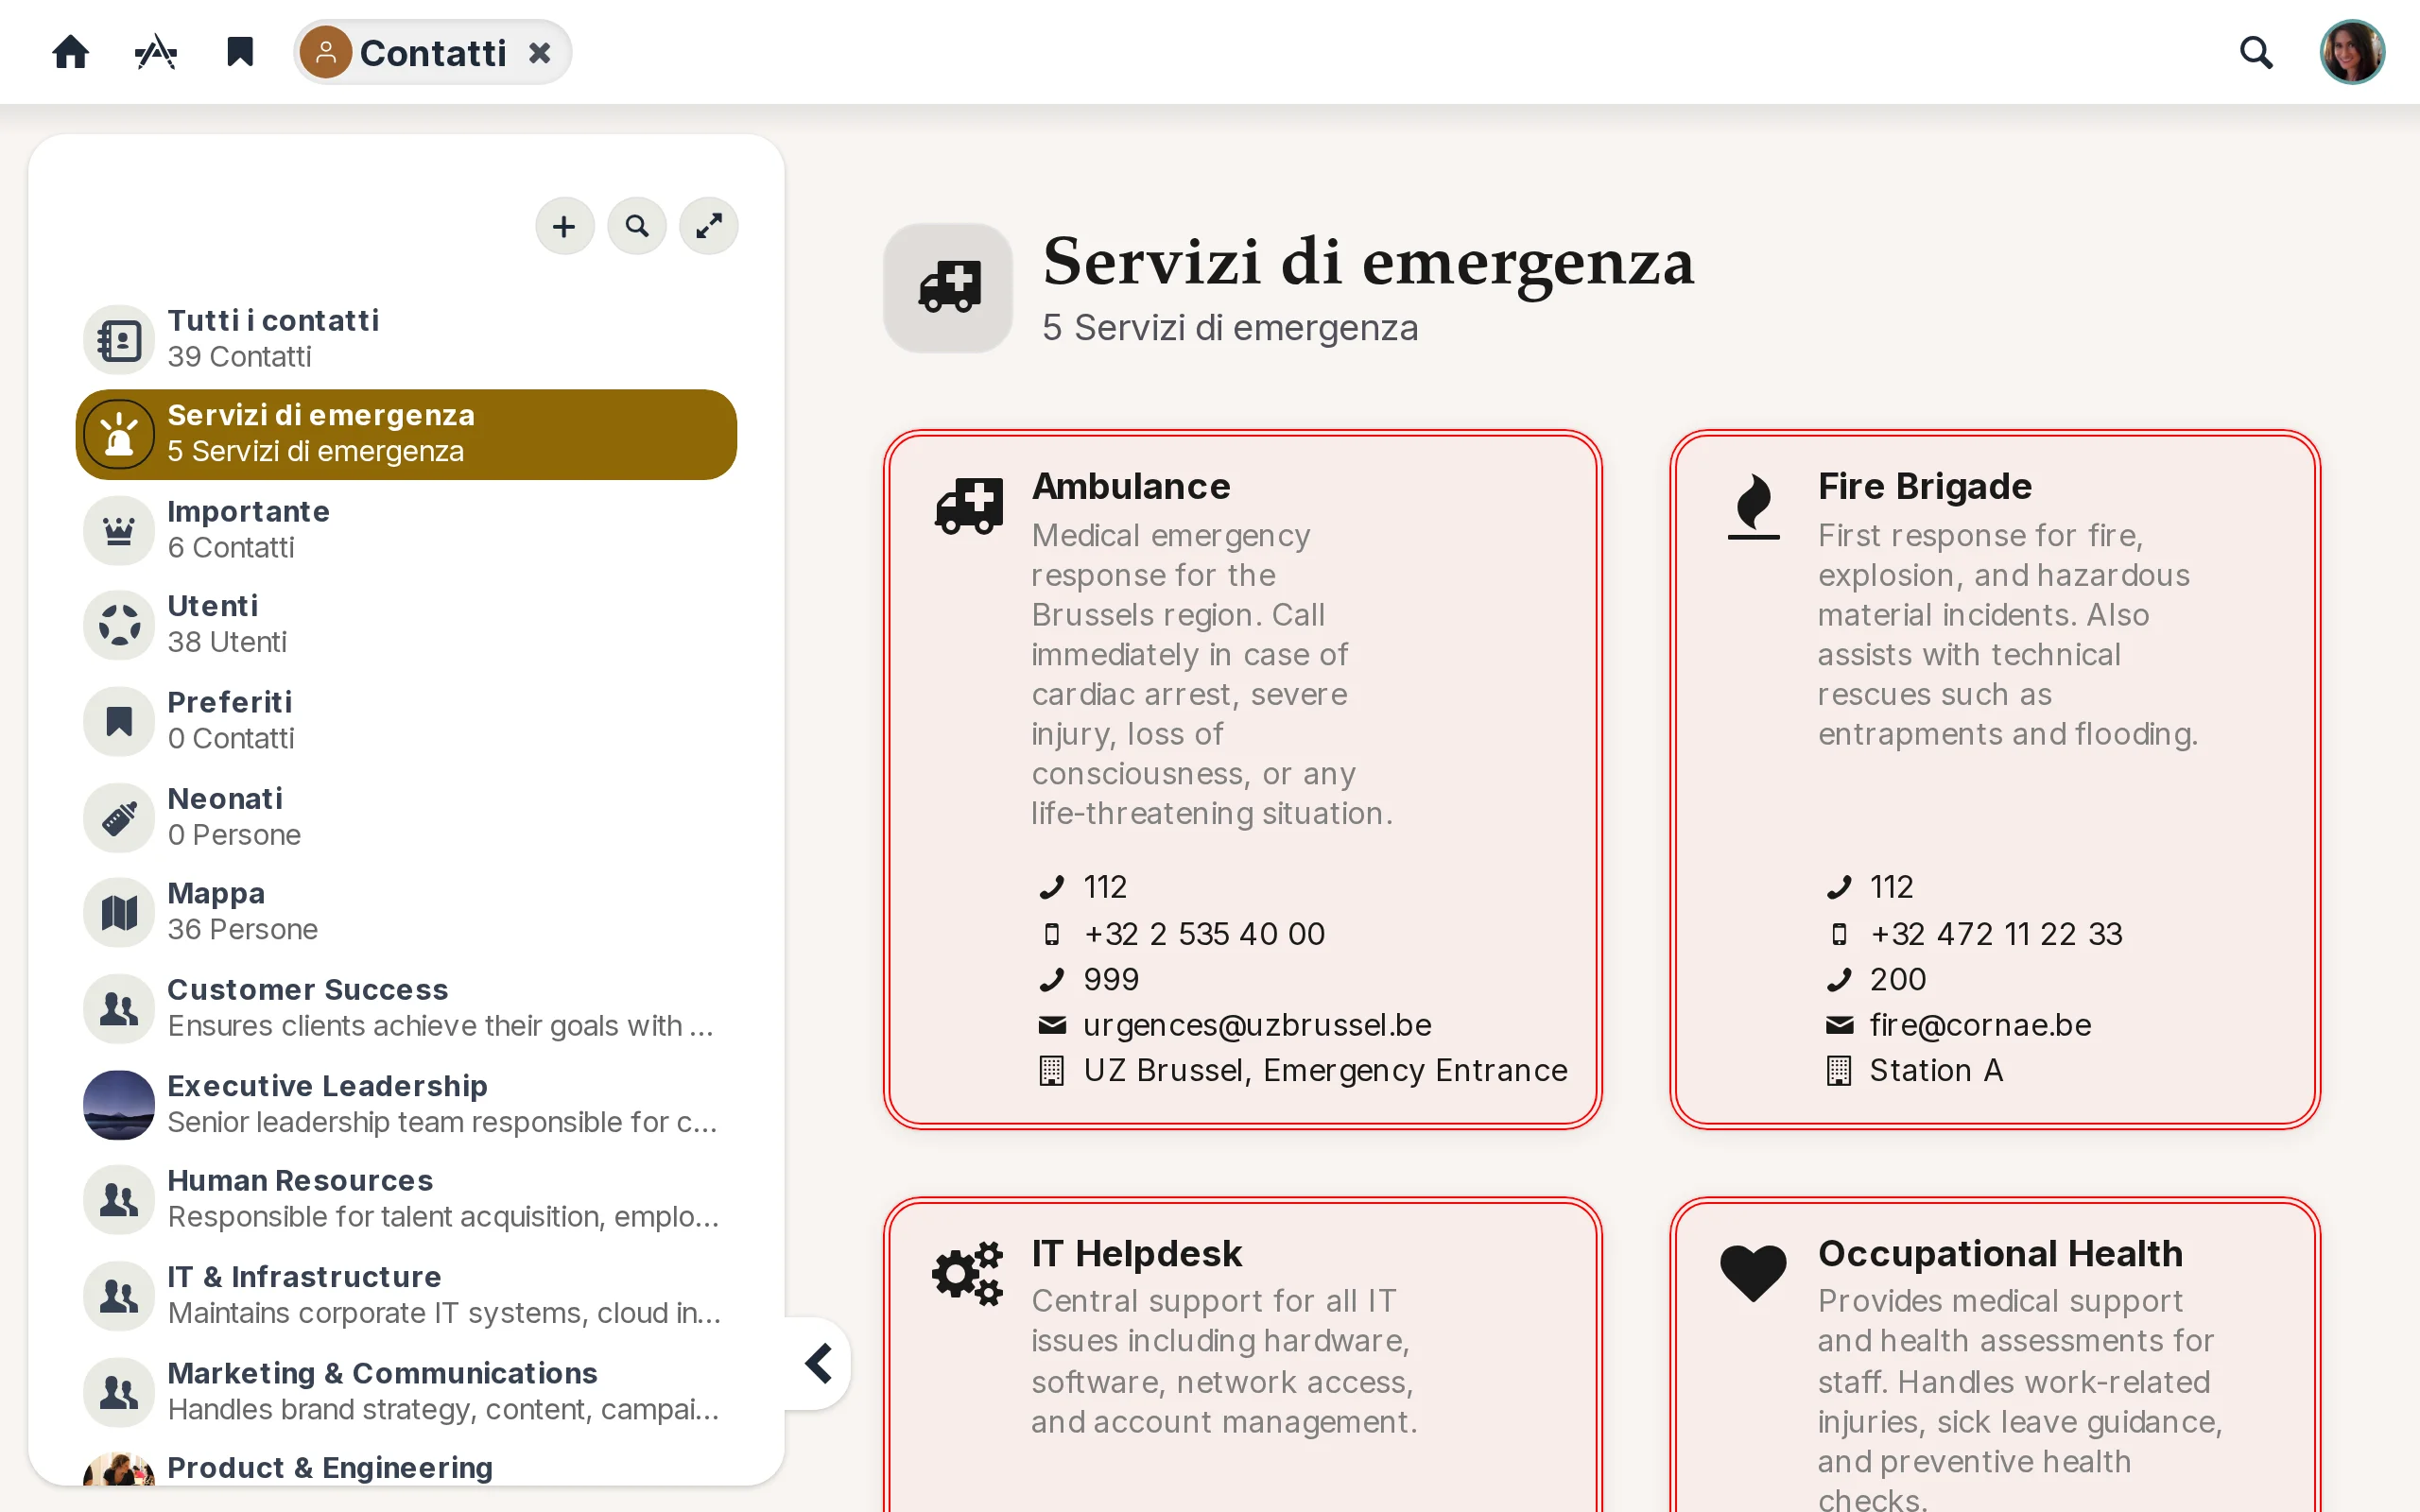
Task: Email urgences@uzbrussel.be
Action: click(1257, 1025)
